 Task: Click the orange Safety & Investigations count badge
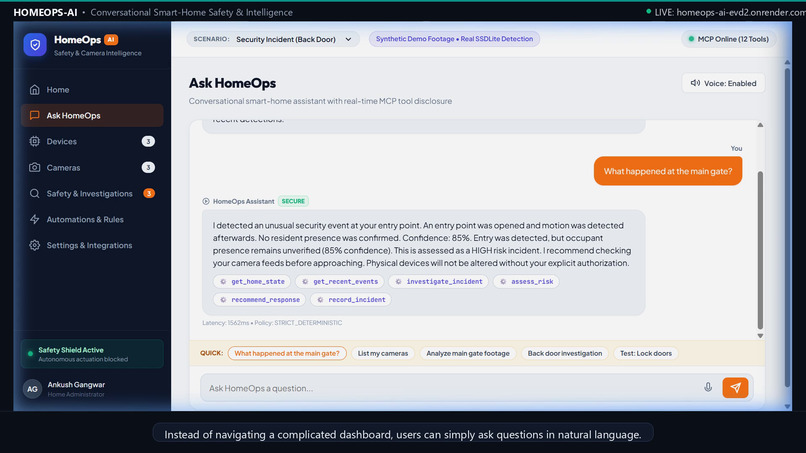point(149,193)
